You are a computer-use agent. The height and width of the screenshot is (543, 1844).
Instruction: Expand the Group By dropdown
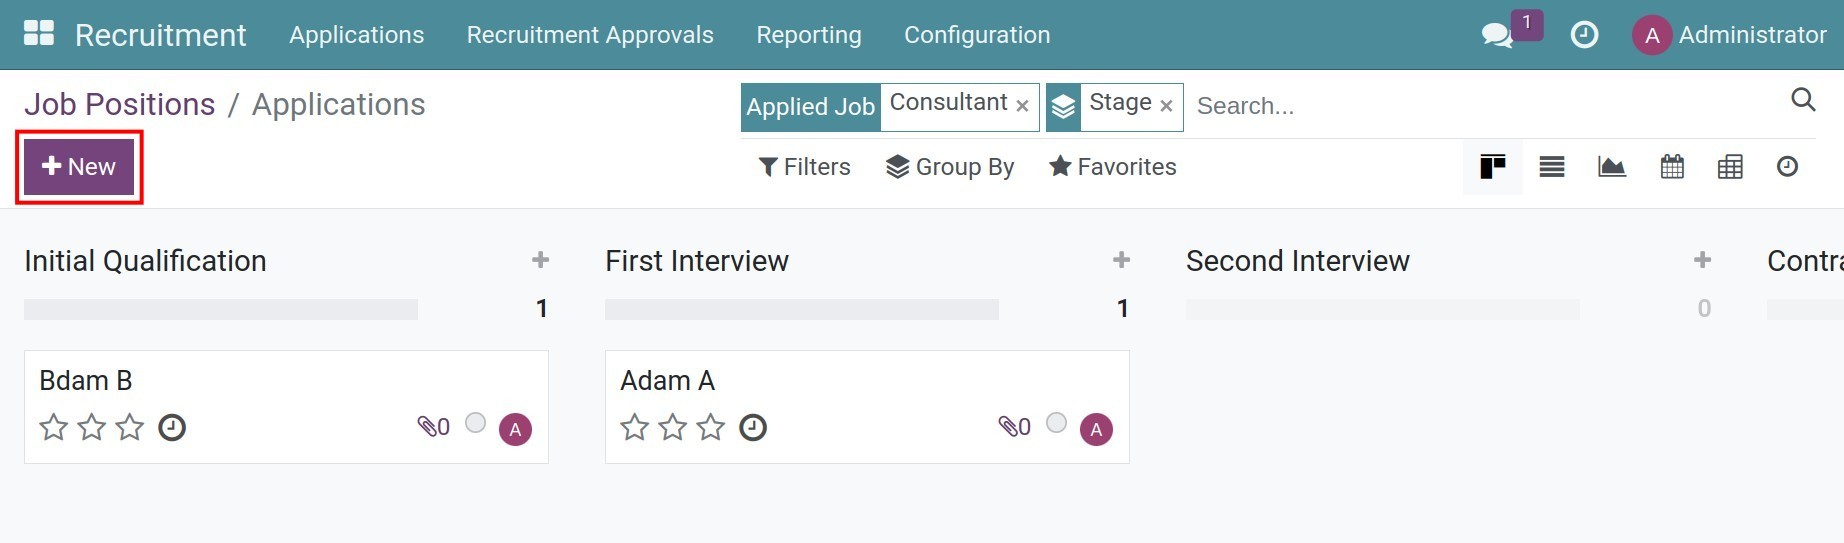point(950,167)
